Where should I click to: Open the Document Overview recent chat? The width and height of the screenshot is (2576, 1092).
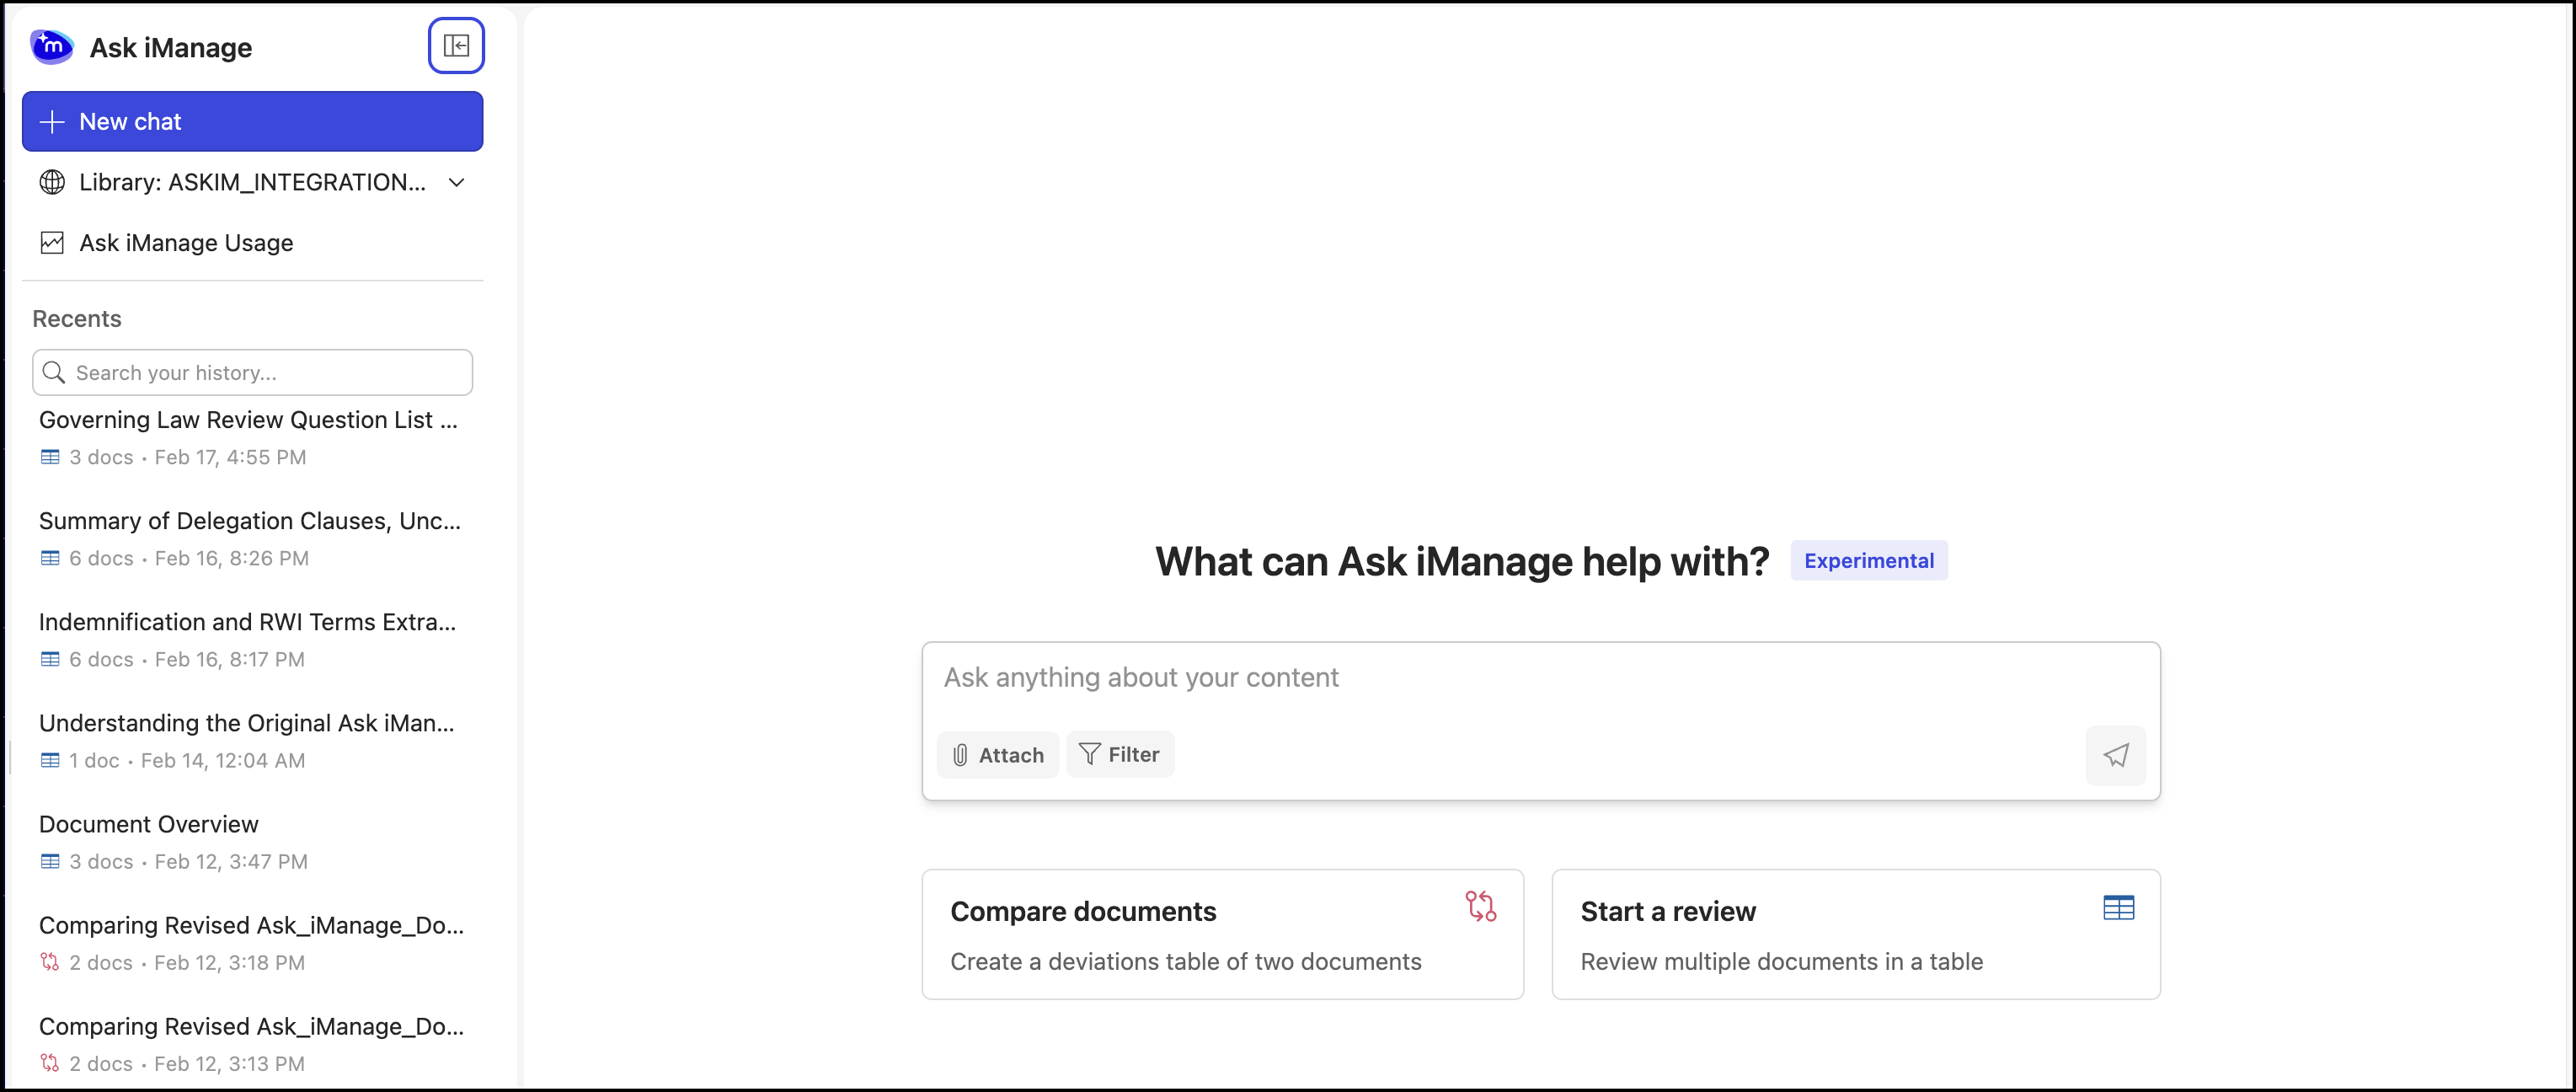tap(149, 825)
